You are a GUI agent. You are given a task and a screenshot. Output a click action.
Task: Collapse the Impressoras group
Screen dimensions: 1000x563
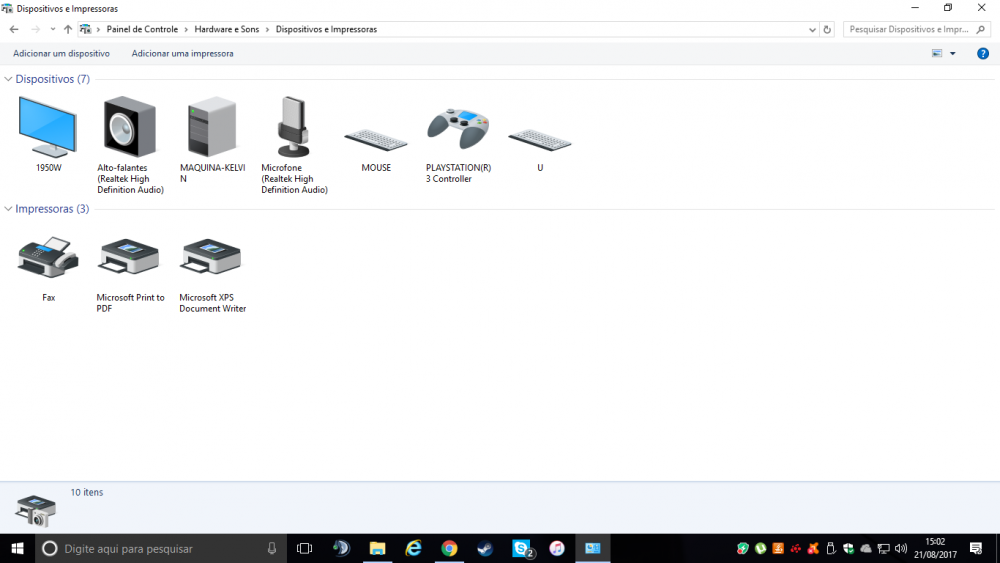tap(9, 209)
